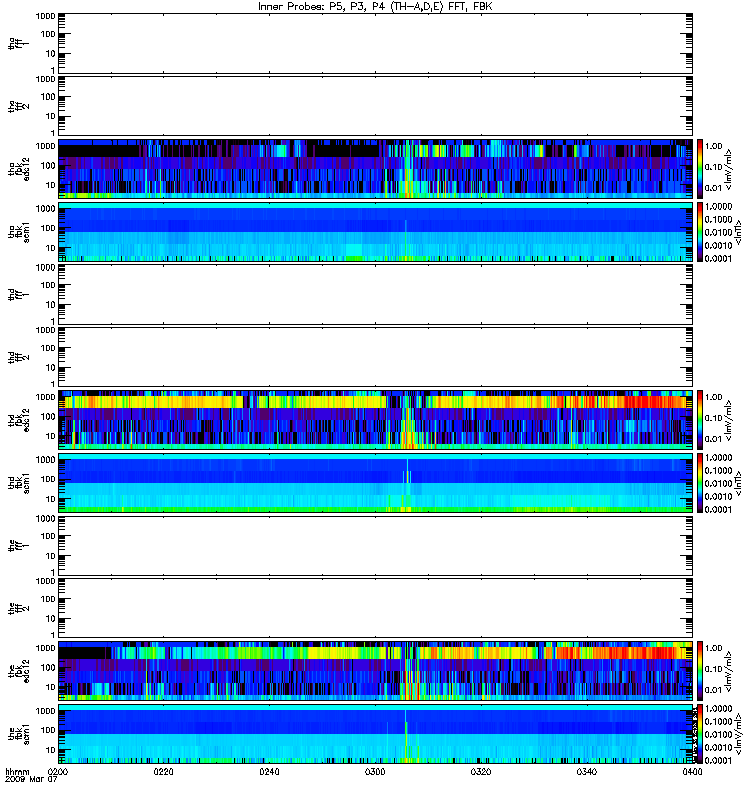Click the 0220 time axis label
The width and height of the screenshot is (750, 800).
(x=163, y=771)
